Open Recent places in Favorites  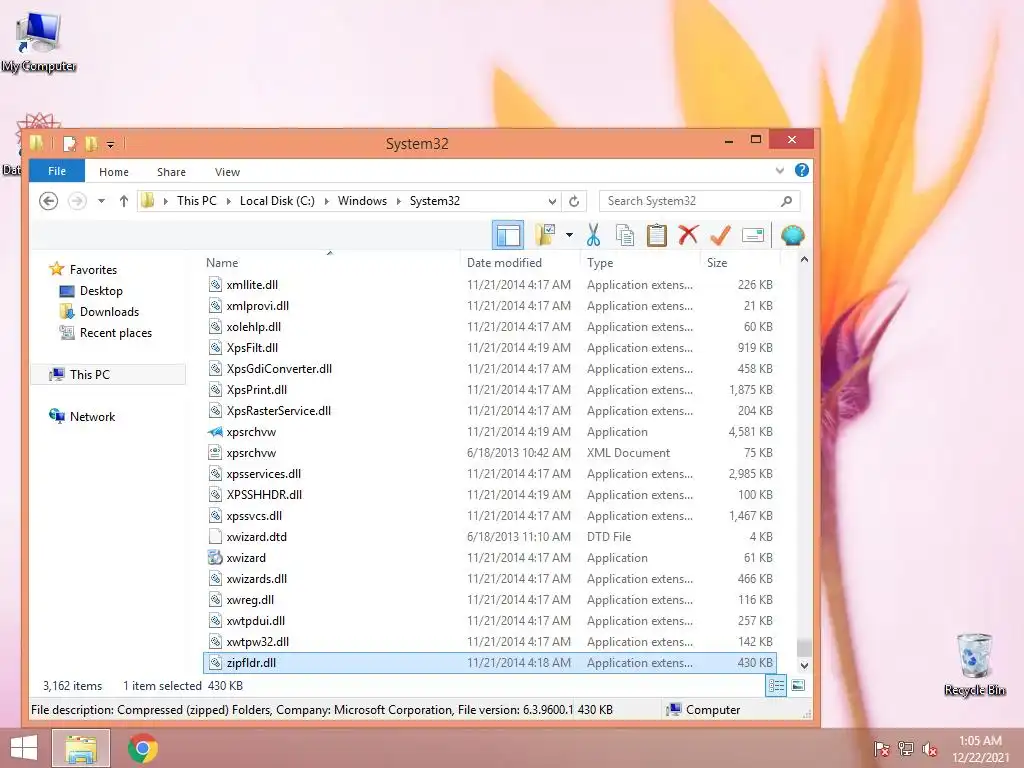pyautogui.click(x=116, y=332)
